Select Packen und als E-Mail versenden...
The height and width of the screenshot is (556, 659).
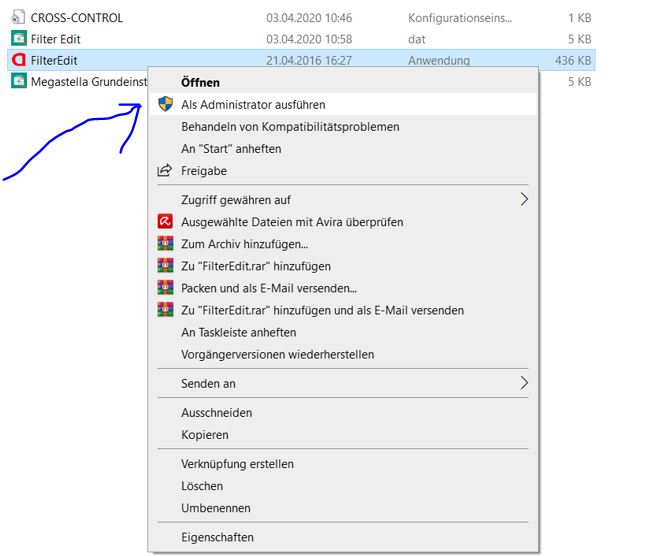pyautogui.click(x=343, y=288)
